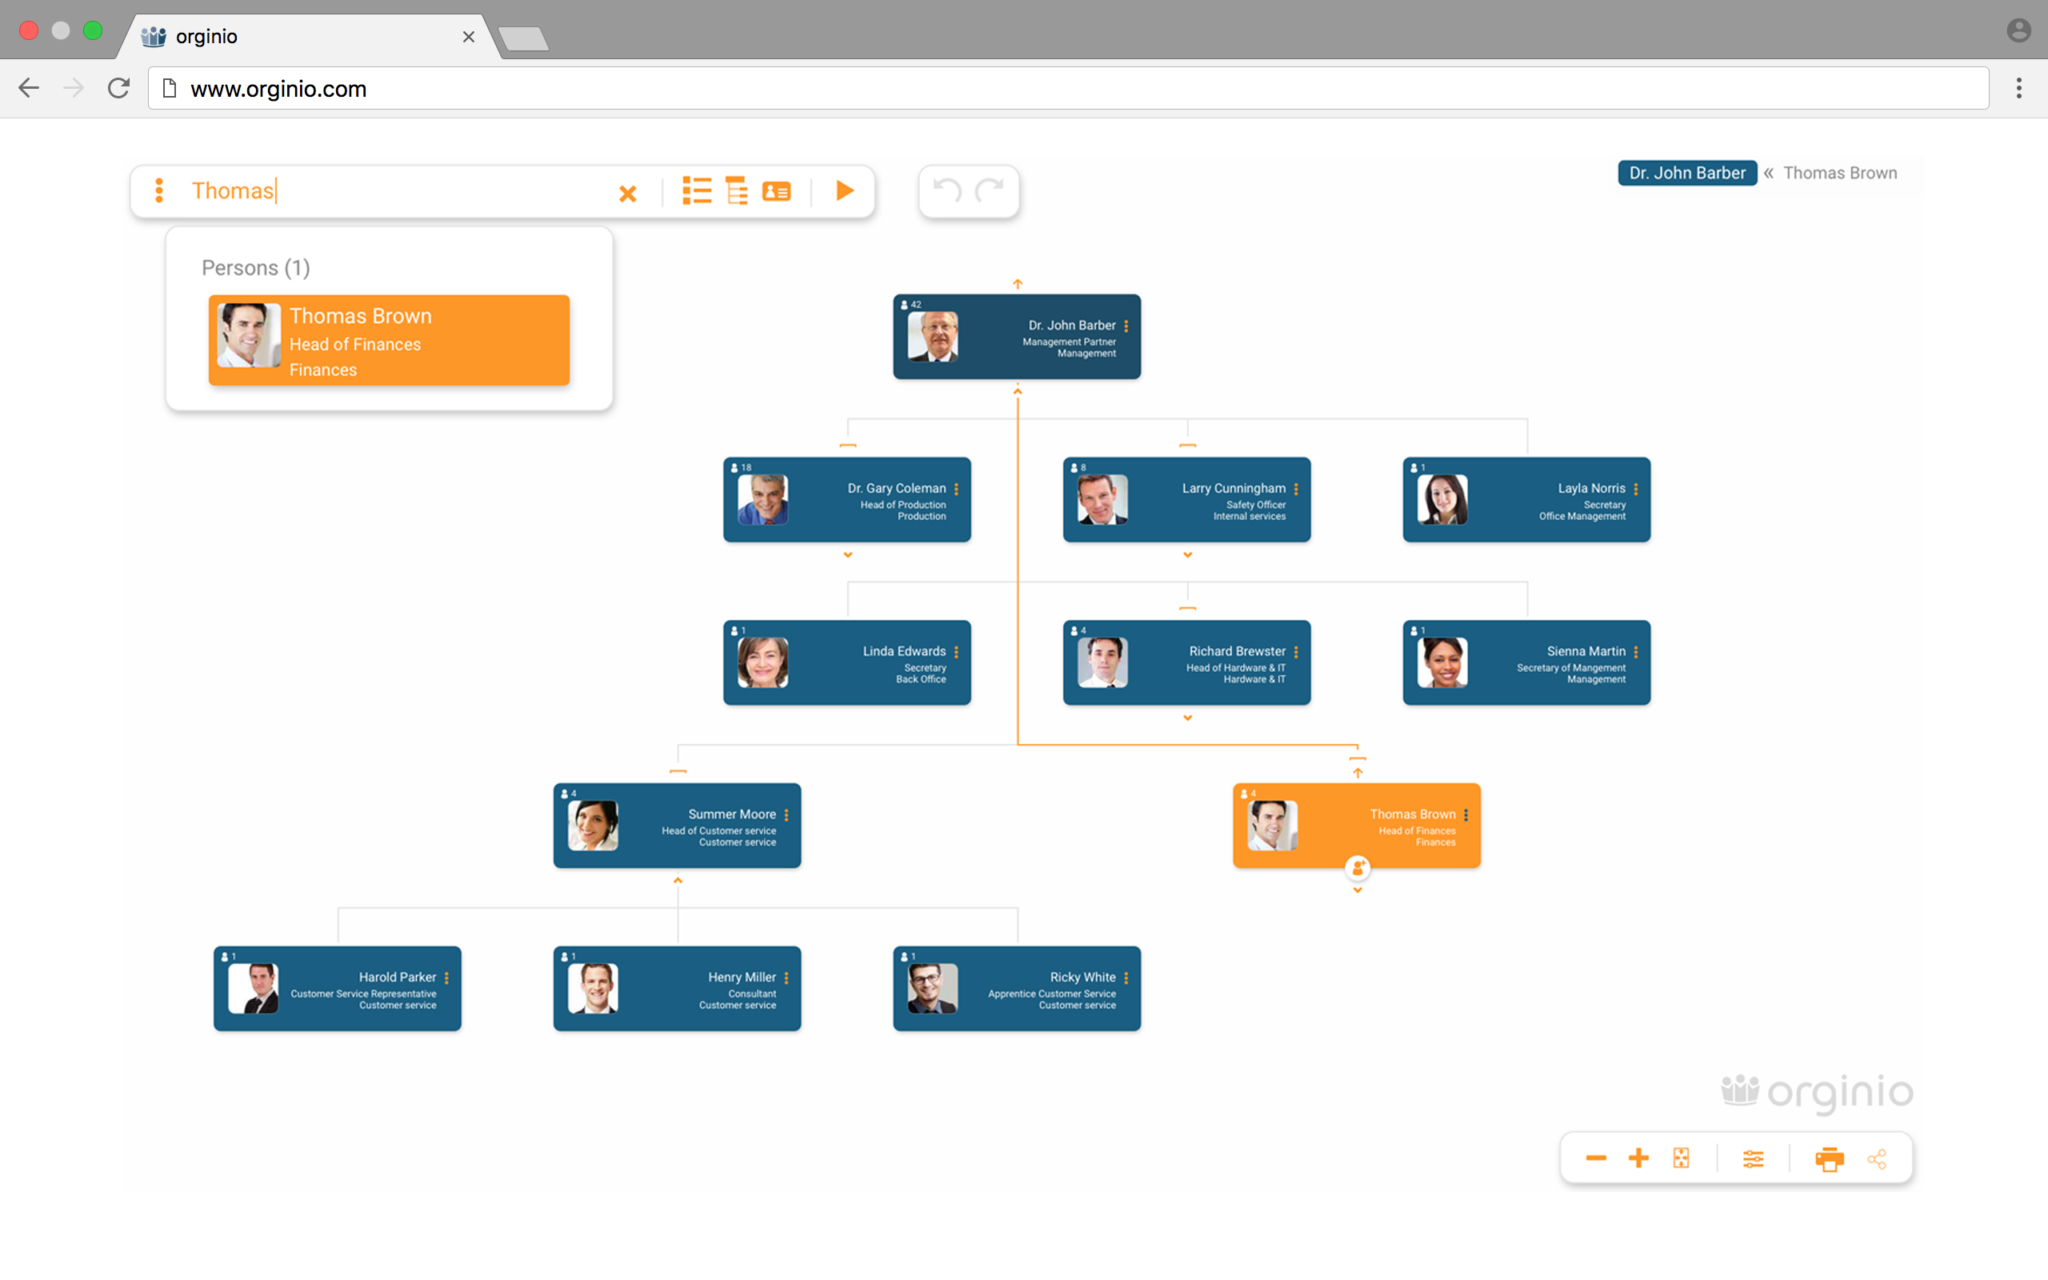The width and height of the screenshot is (2048, 1280).
Task: Expand Dr. Gary Coleman's team
Action: click(846, 554)
